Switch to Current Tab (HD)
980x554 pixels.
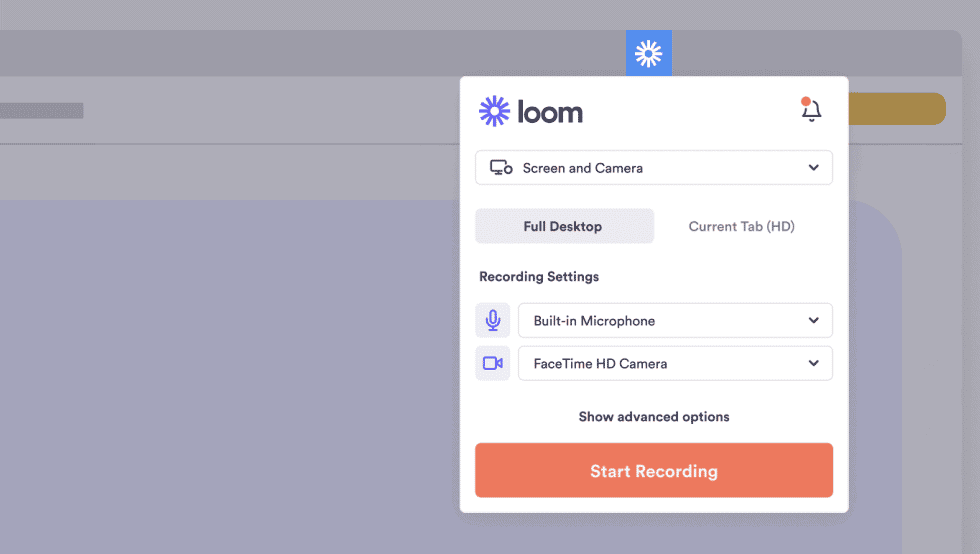pyautogui.click(x=741, y=226)
